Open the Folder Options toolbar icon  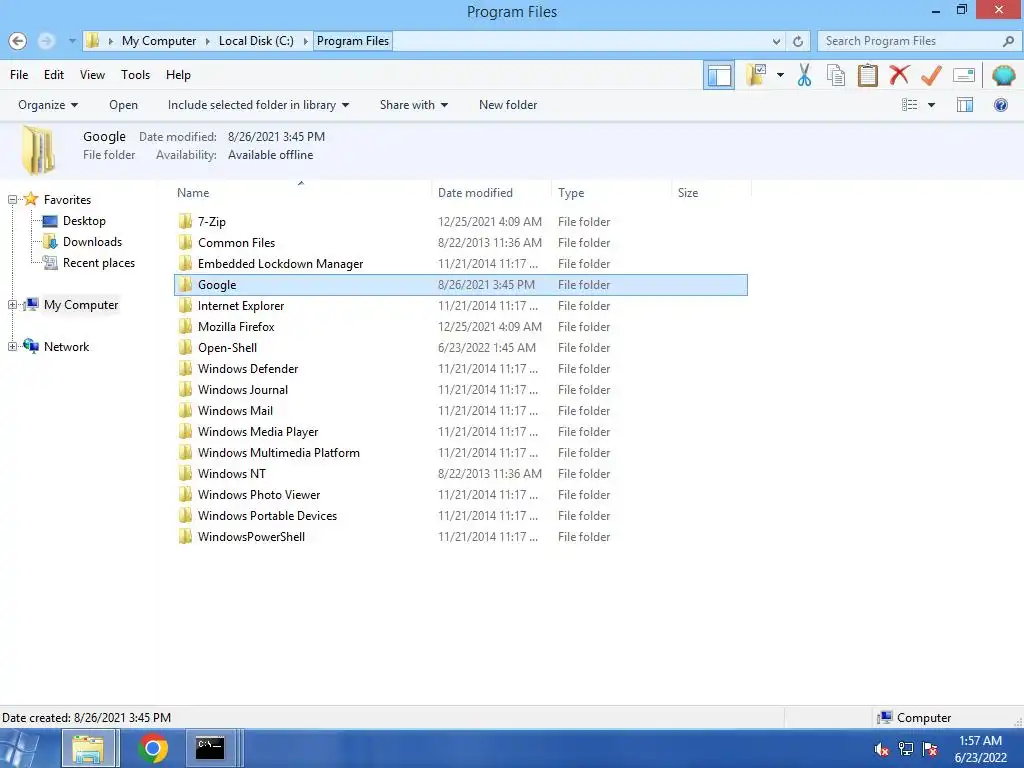(756, 75)
